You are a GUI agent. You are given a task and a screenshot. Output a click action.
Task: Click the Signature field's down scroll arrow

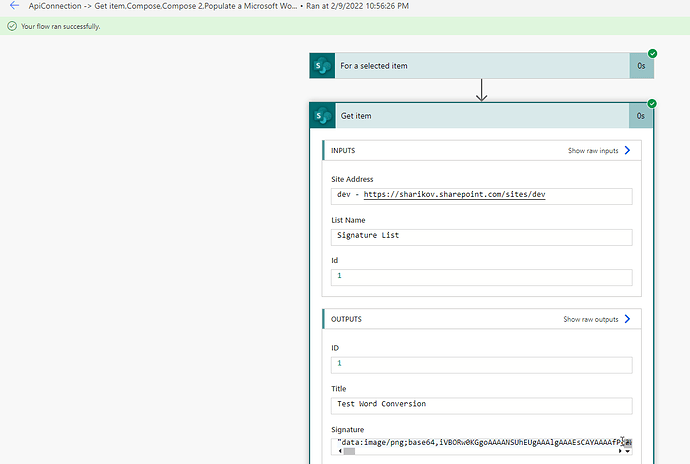pos(628,451)
